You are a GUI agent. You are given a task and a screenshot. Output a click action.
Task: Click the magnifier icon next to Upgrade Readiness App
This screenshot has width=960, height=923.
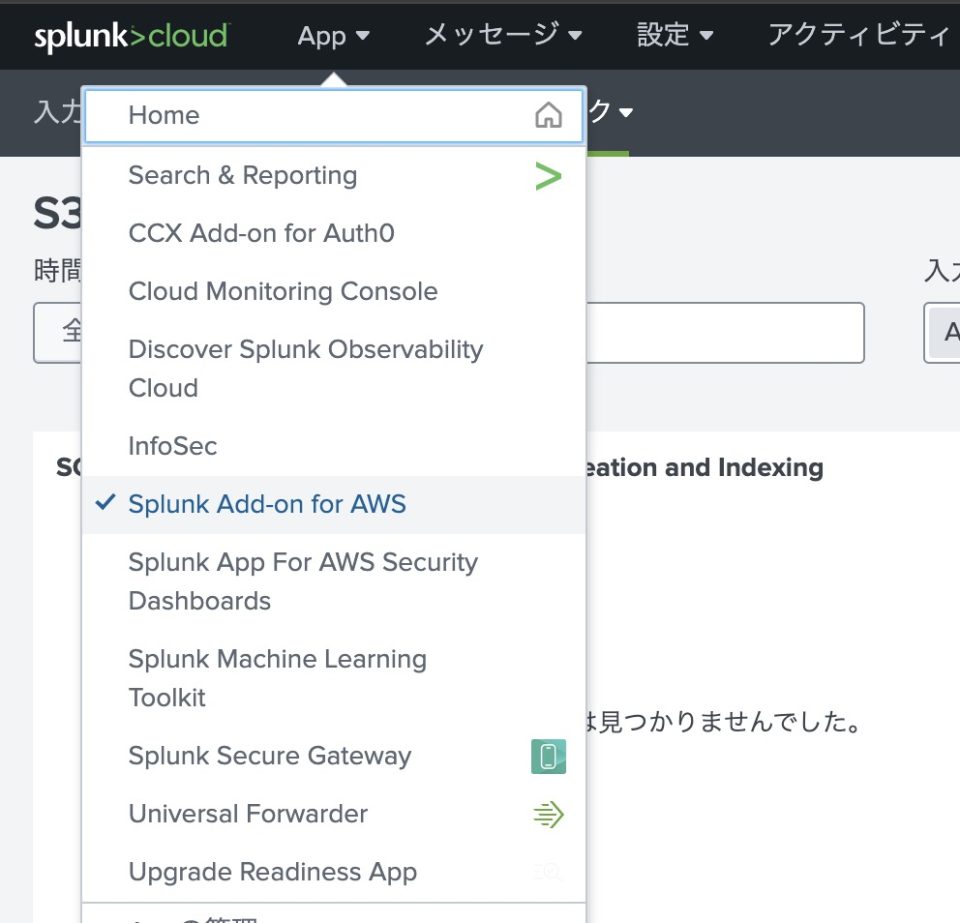click(548, 872)
